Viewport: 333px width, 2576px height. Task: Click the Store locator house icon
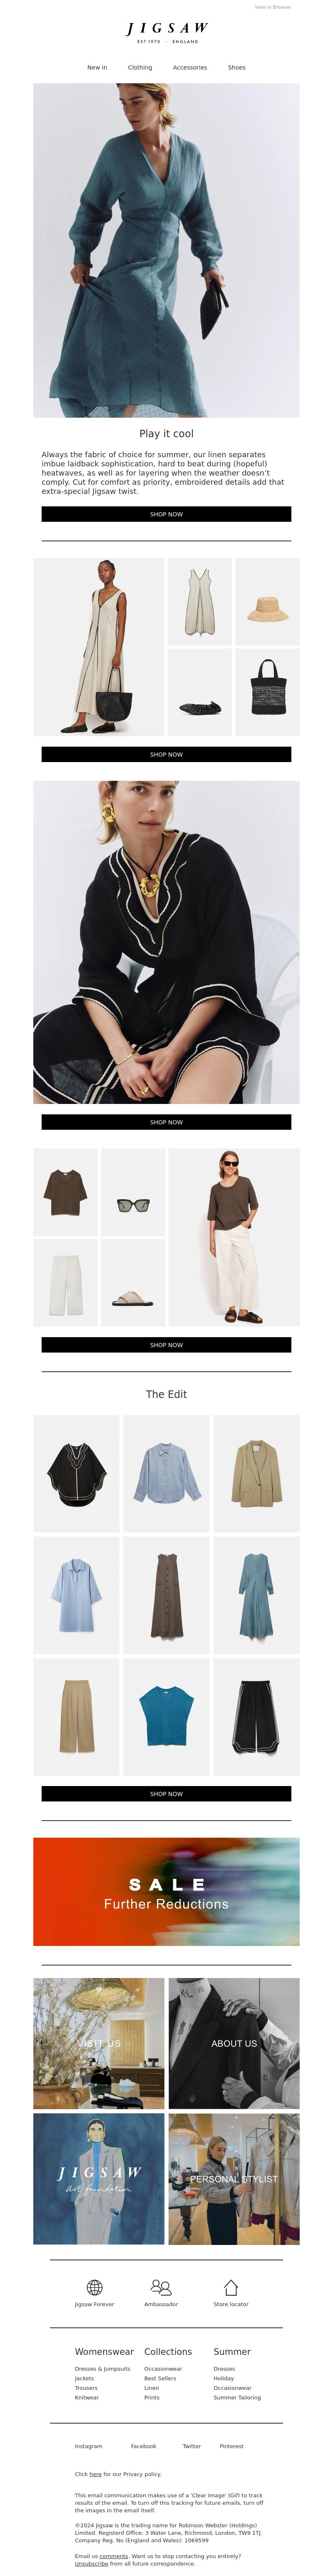coord(231,2287)
